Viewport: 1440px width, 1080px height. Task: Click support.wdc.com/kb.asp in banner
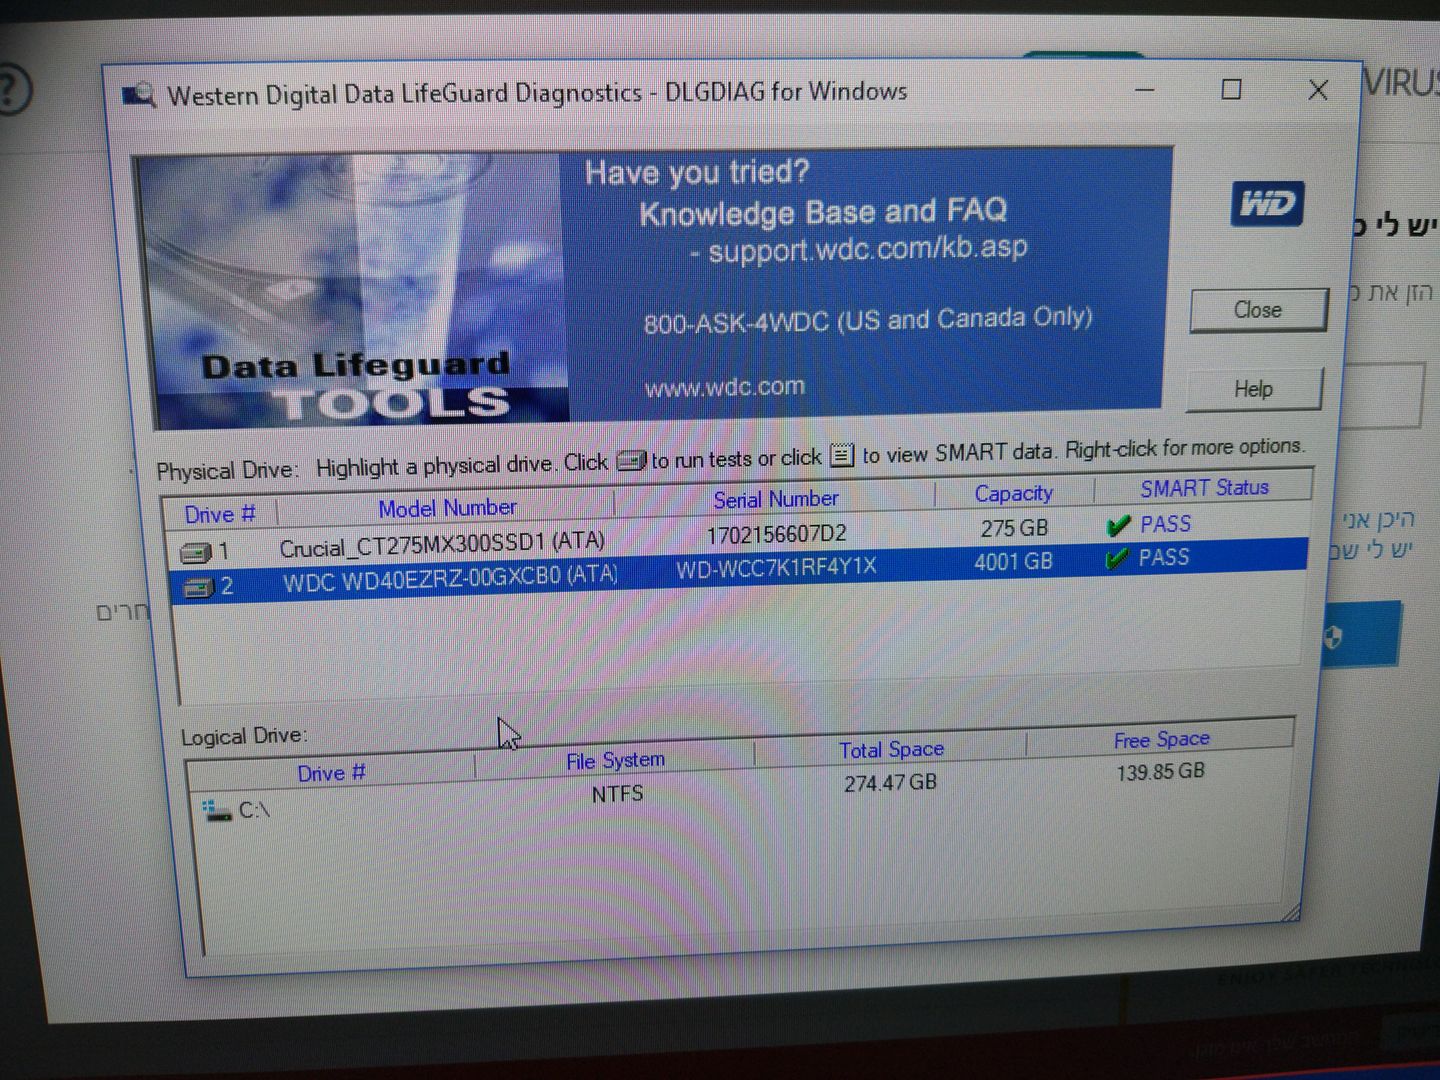pyautogui.click(x=867, y=249)
